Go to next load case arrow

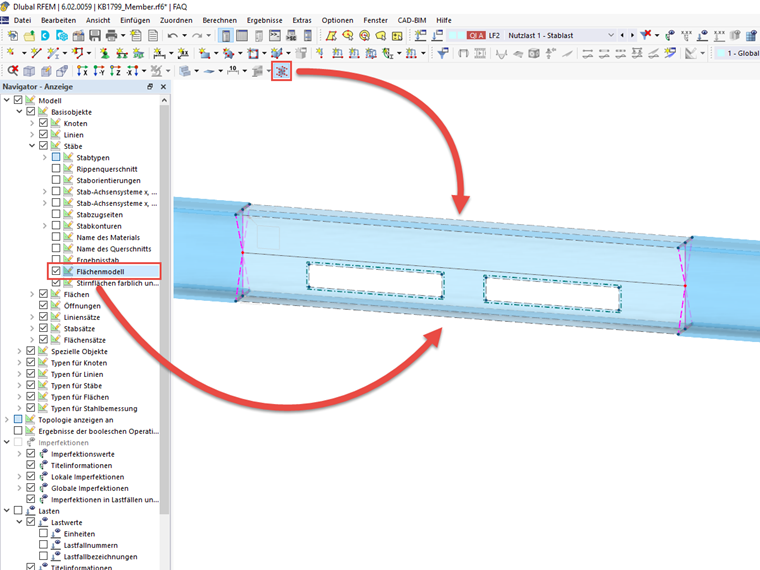pyautogui.click(x=632, y=35)
